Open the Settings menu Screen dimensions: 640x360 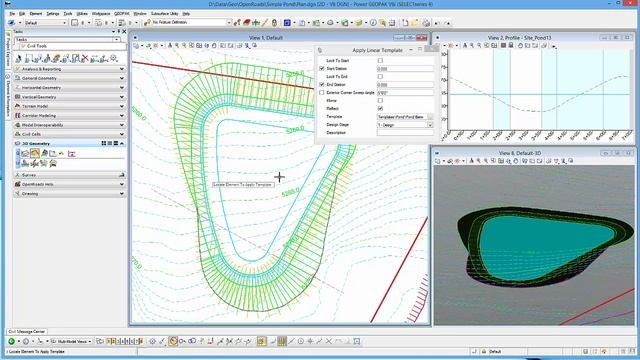53,13
